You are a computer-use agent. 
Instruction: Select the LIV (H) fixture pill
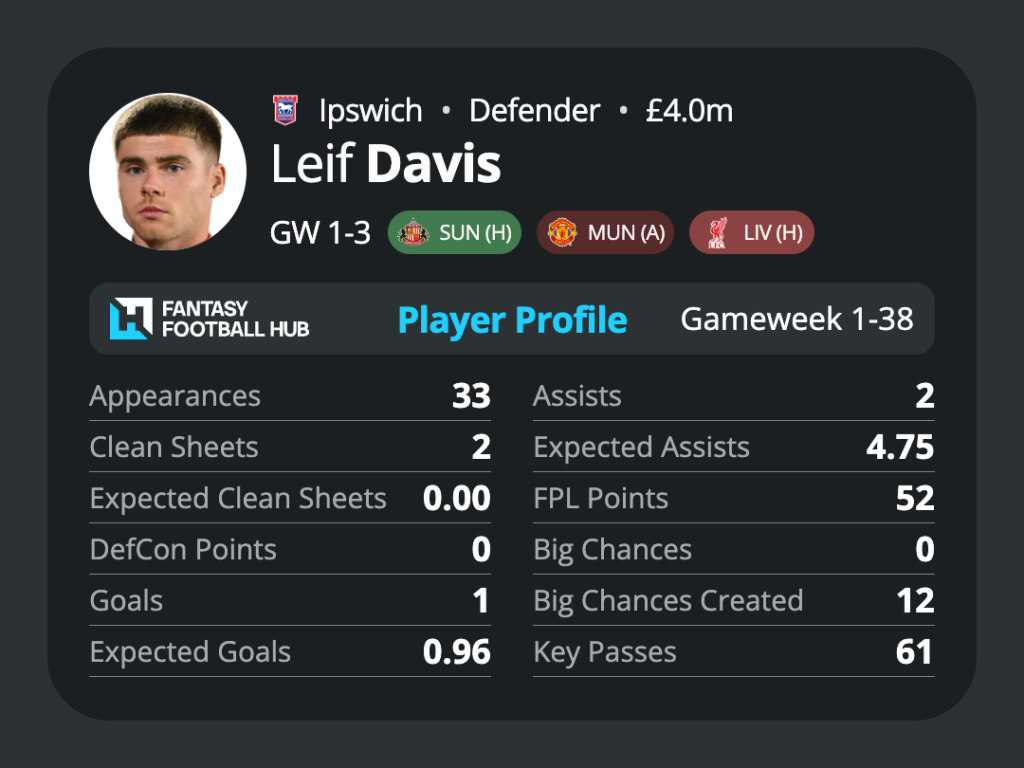(752, 232)
